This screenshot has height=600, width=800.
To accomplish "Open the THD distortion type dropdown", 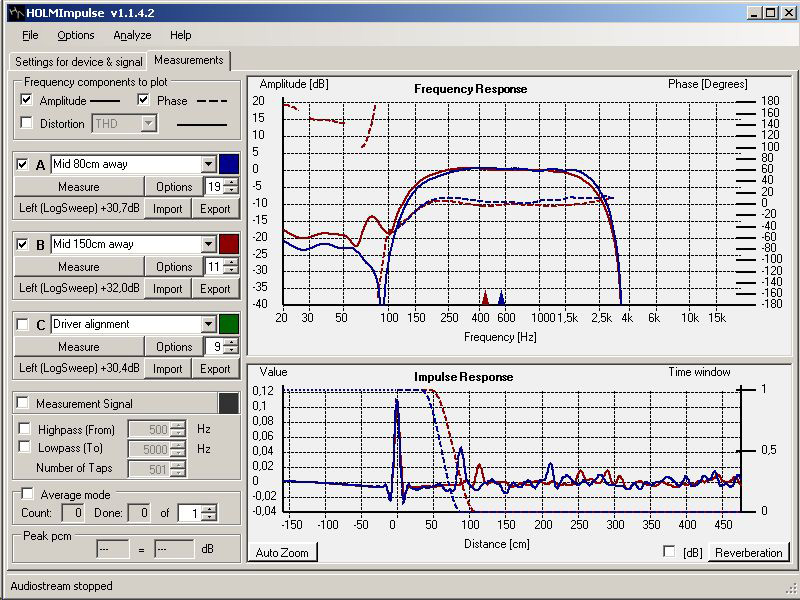I will [x=148, y=123].
